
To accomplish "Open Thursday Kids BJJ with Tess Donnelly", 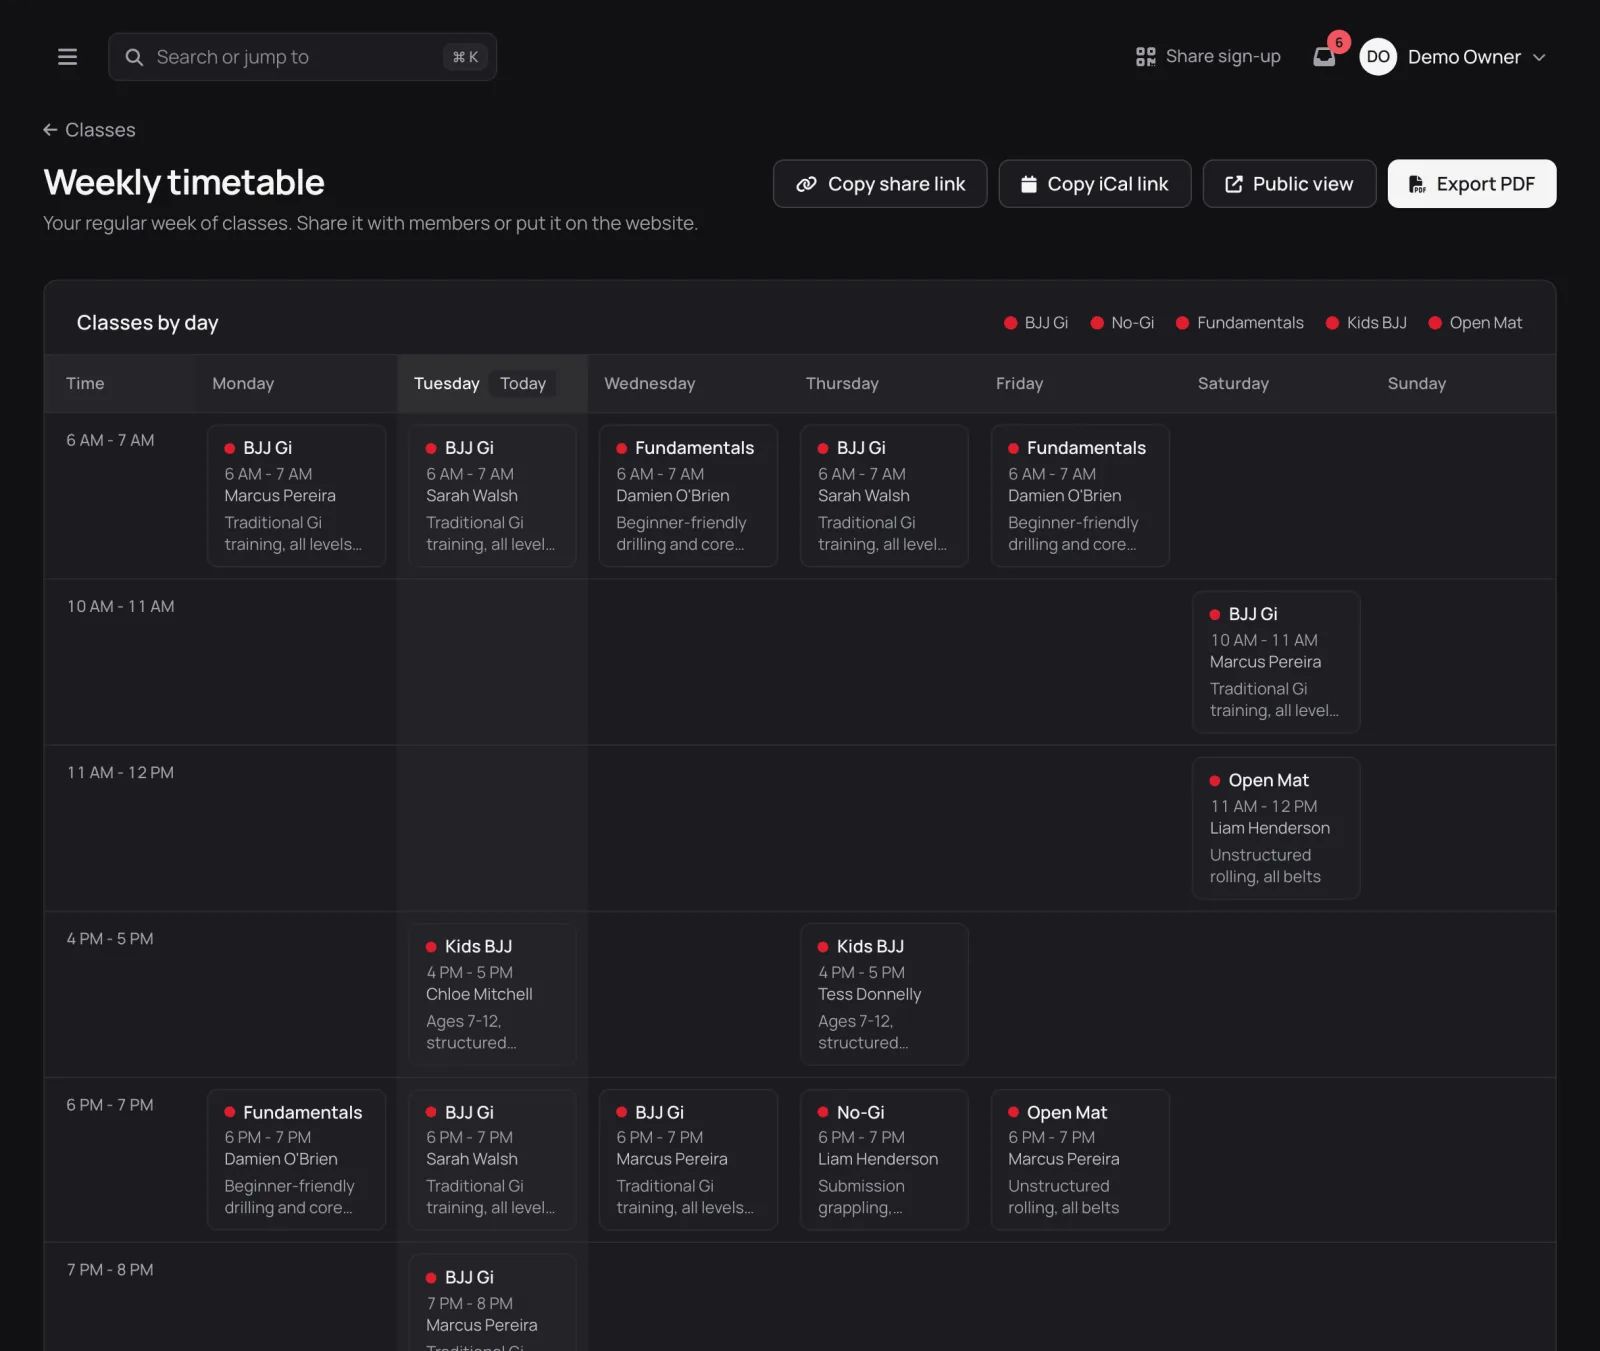I will (884, 994).
